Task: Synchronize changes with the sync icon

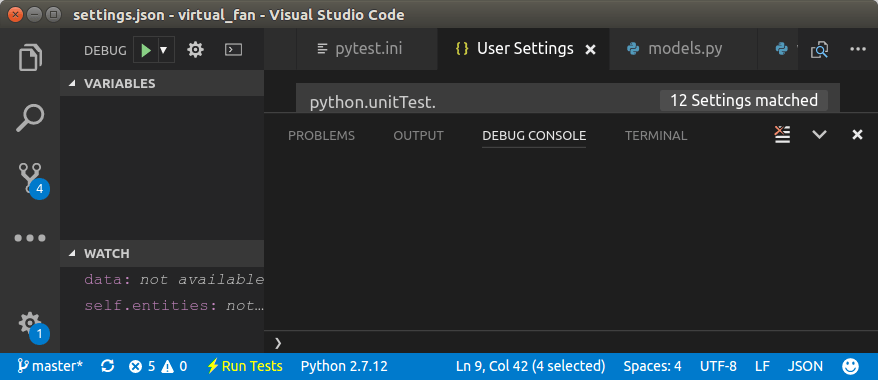Action: click(x=108, y=367)
